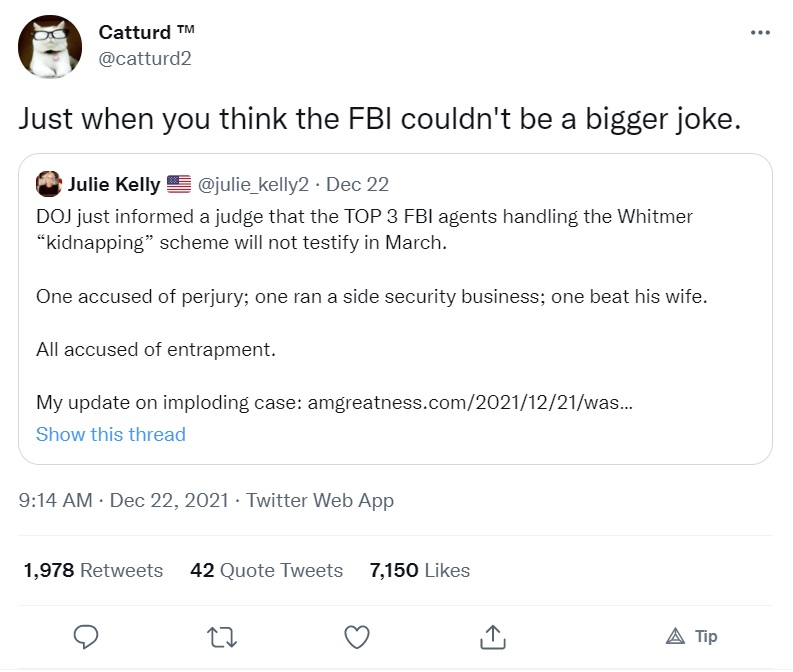This screenshot has width=793, height=672.
Task: Click Catturd's cat profile avatar
Action: click(50, 46)
